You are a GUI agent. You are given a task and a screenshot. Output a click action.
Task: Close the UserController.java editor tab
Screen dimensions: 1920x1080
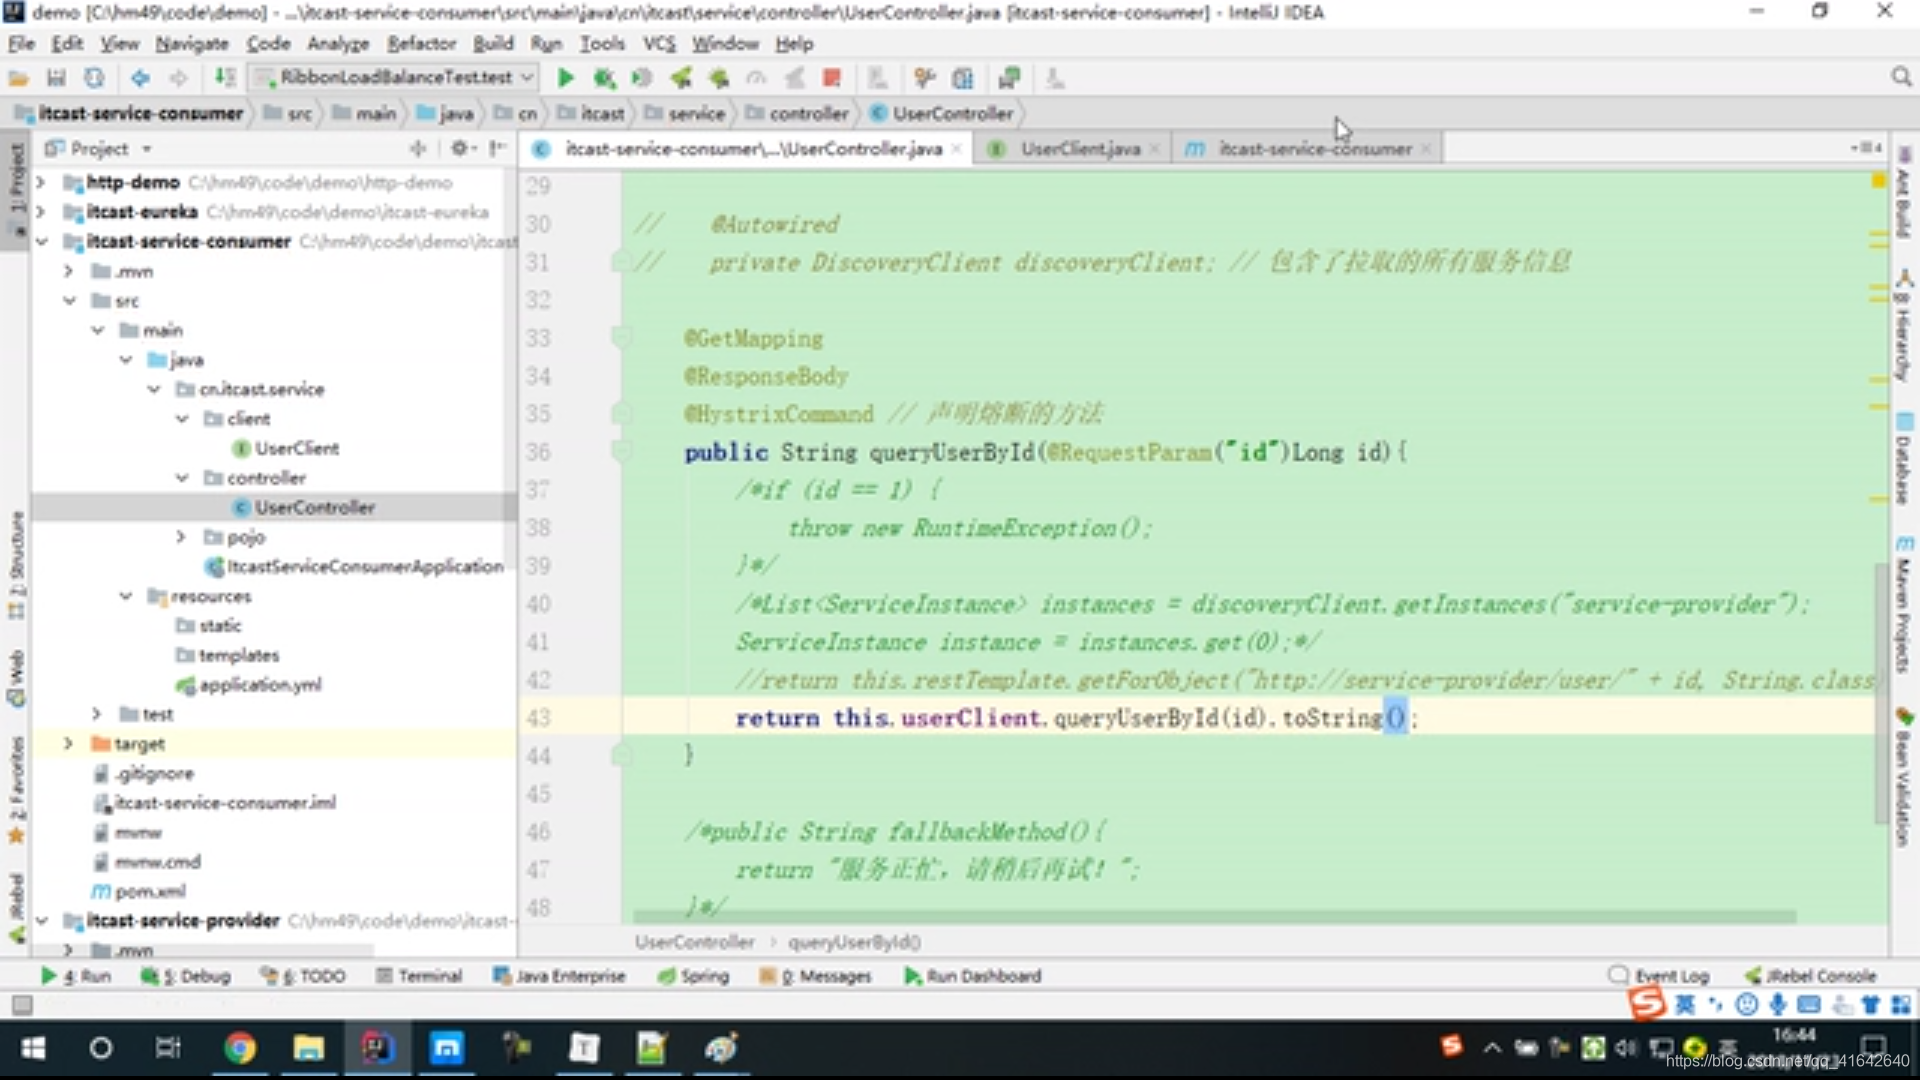[x=957, y=149]
